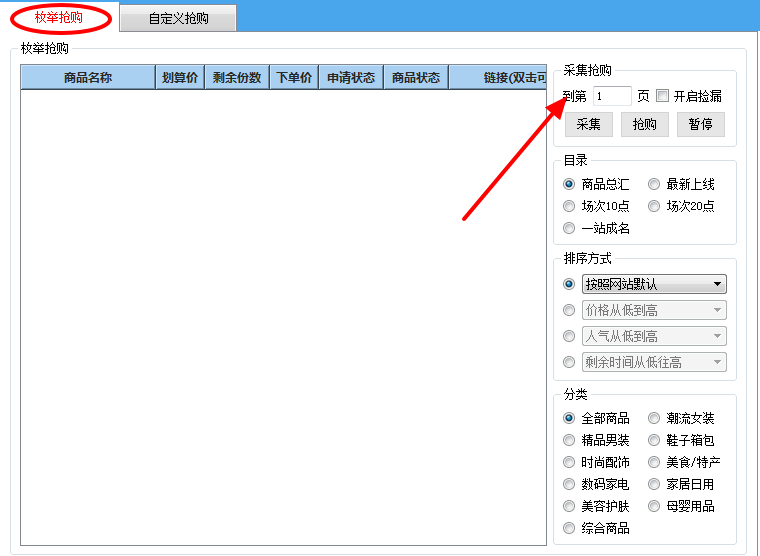Open the 自定义抢购 tab
The width and height of the screenshot is (760, 556).
[178, 18]
